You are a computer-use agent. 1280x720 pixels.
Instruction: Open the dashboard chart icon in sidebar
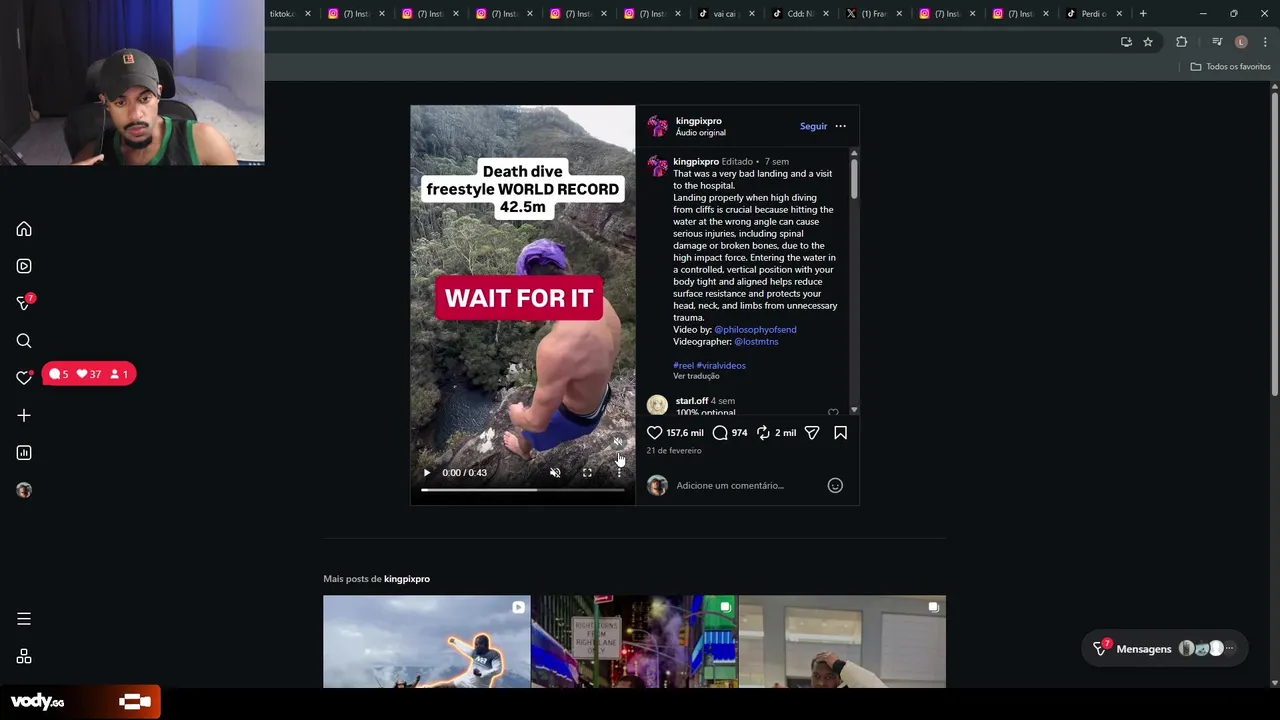click(24, 453)
